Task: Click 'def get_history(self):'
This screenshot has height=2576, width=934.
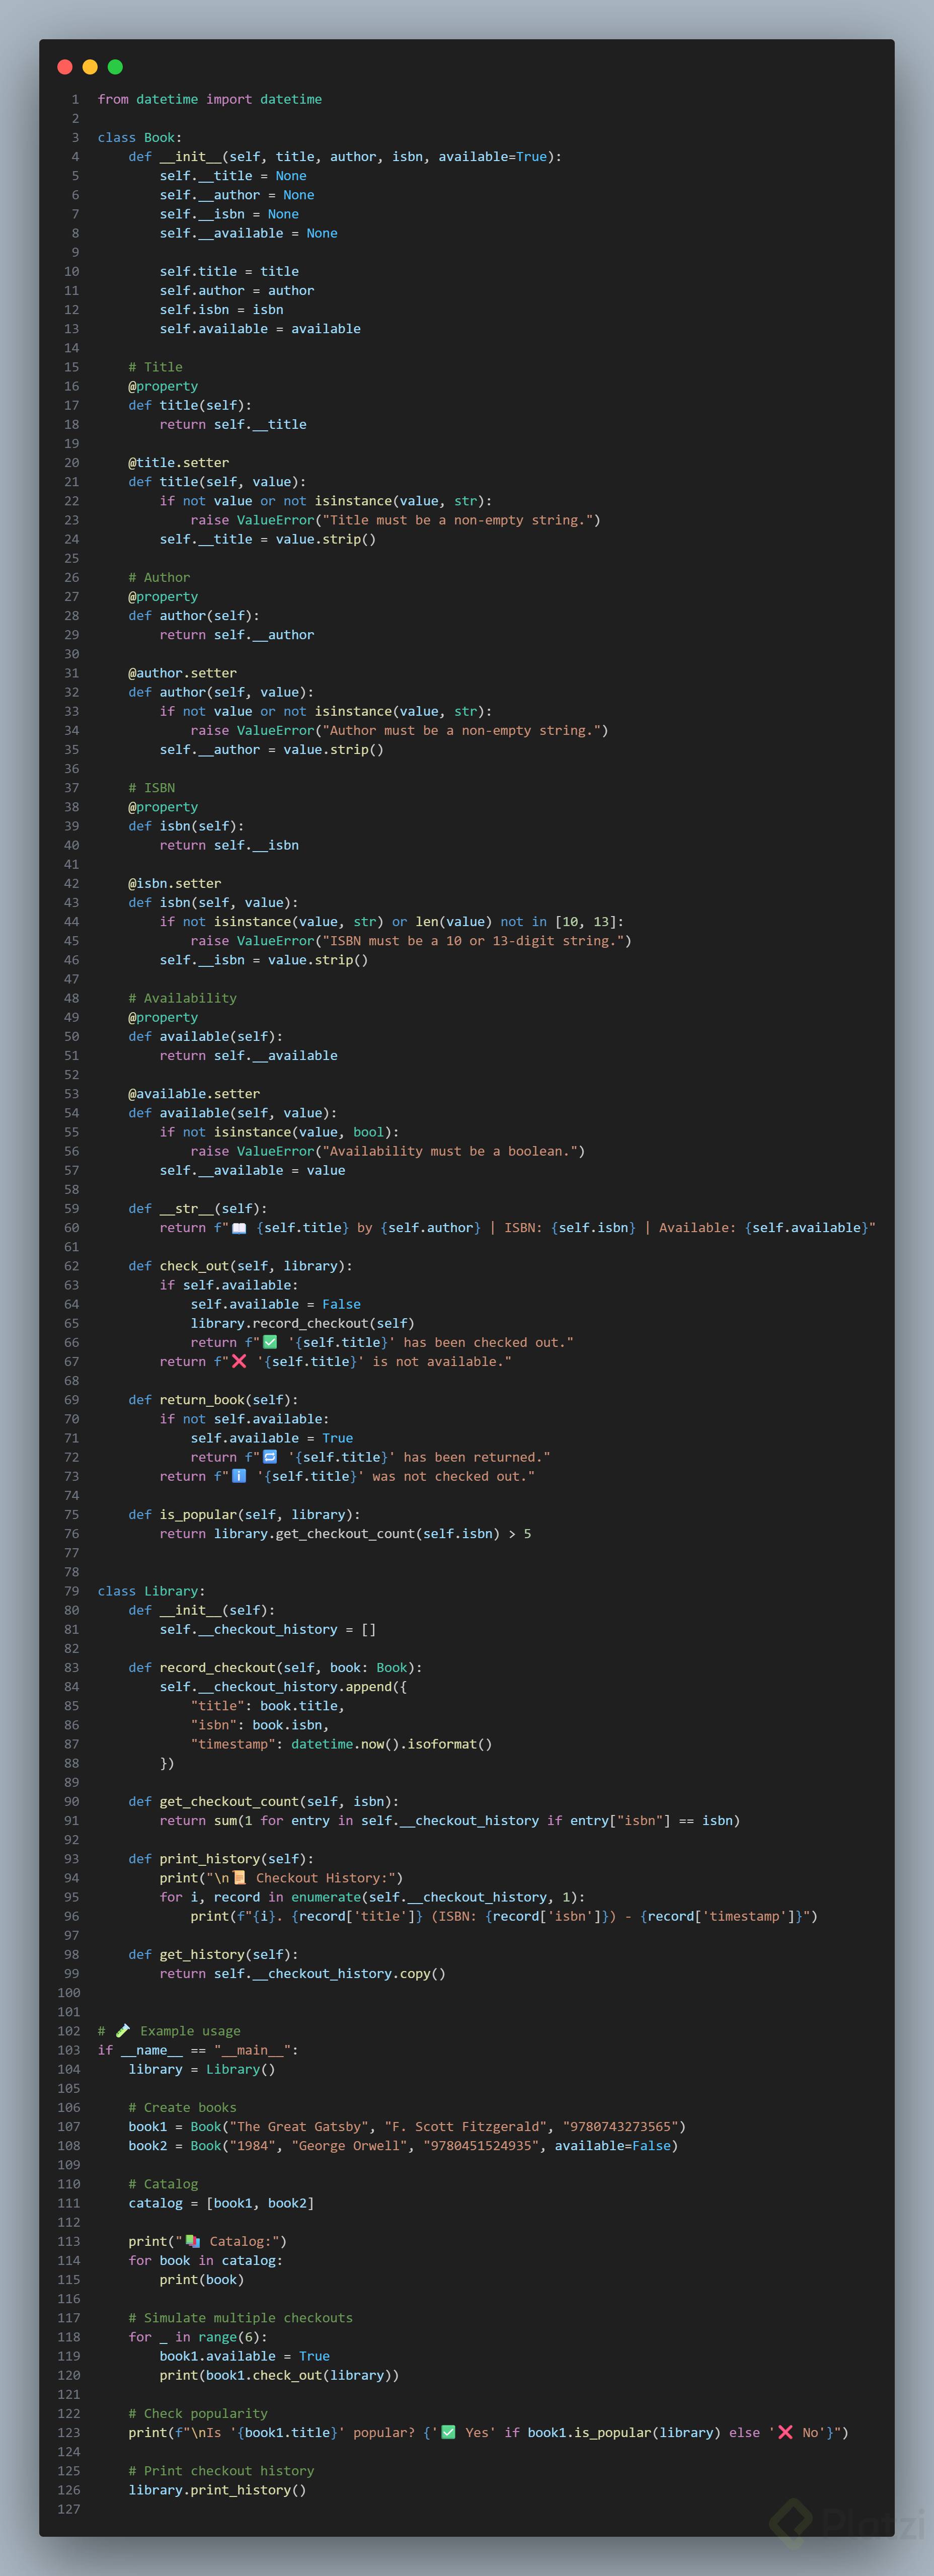Action: (213, 1955)
